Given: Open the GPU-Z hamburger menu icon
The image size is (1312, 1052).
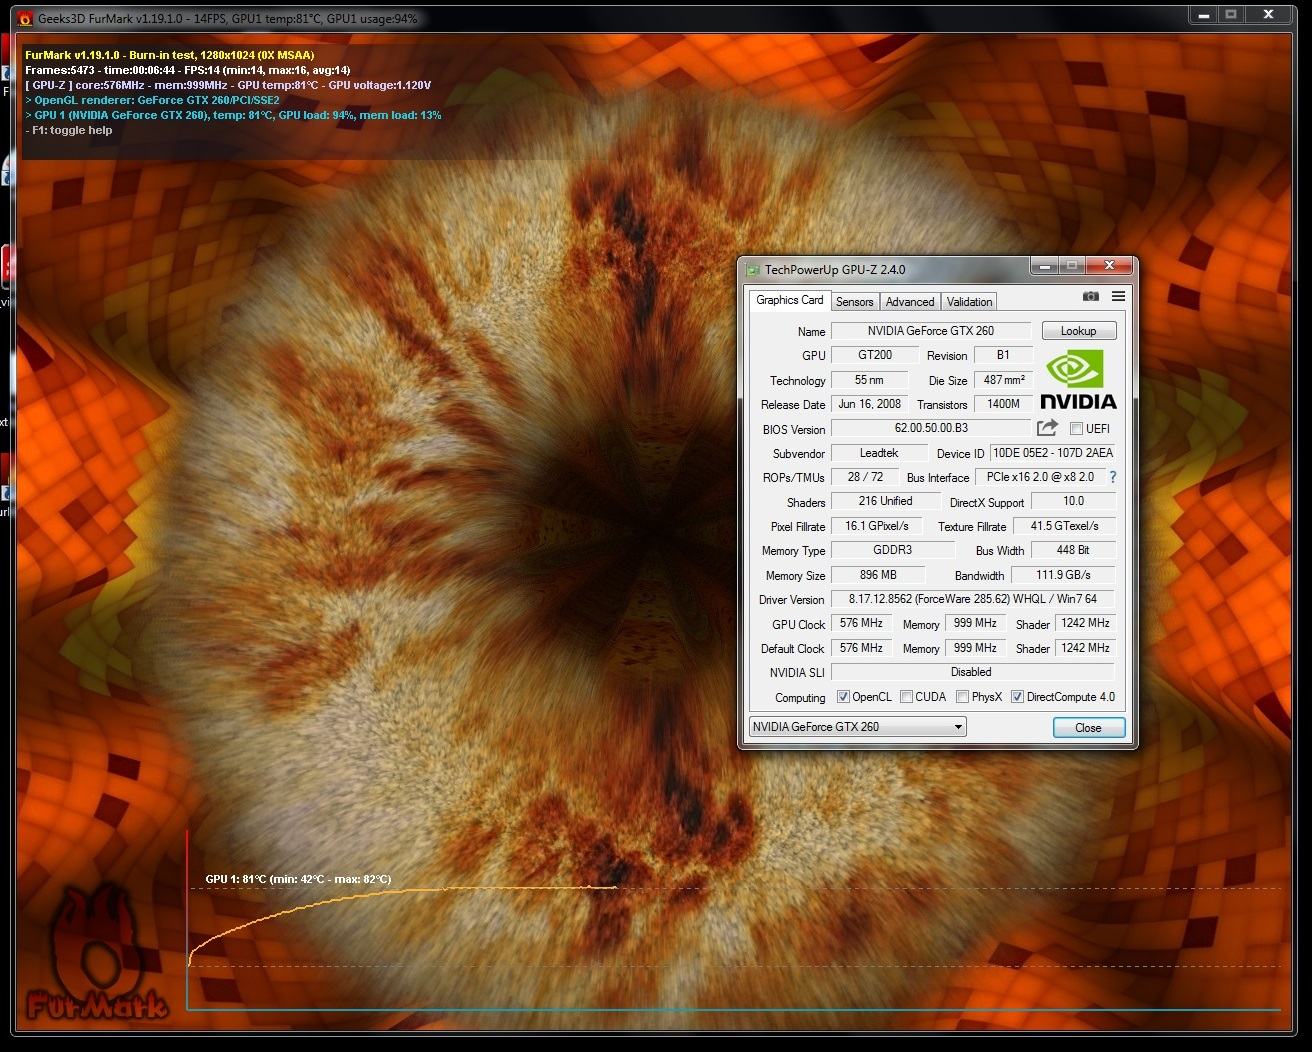Looking at the screenshot, I should (x=1118, y=297).
